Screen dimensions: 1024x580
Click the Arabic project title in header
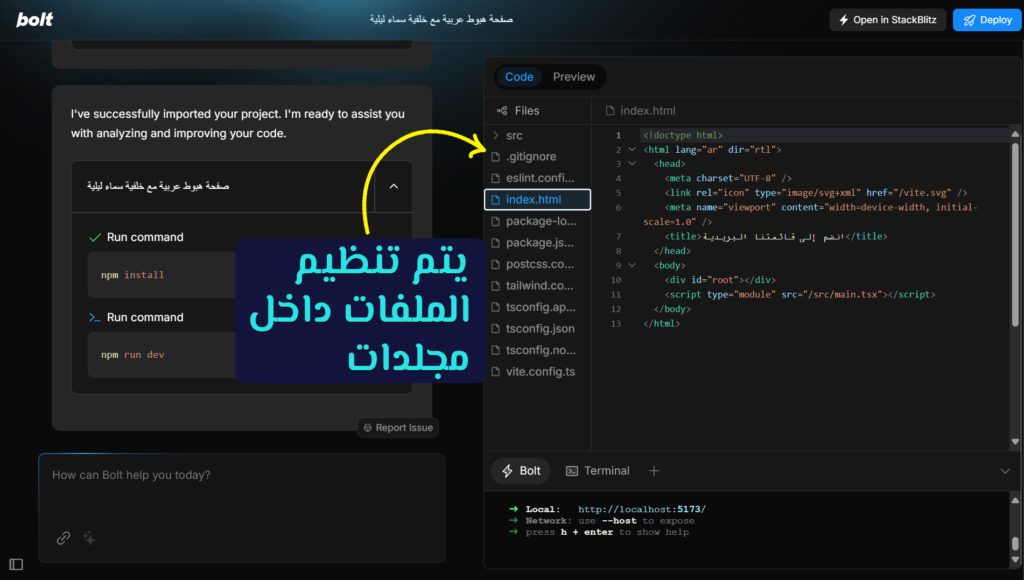point(441,20)
